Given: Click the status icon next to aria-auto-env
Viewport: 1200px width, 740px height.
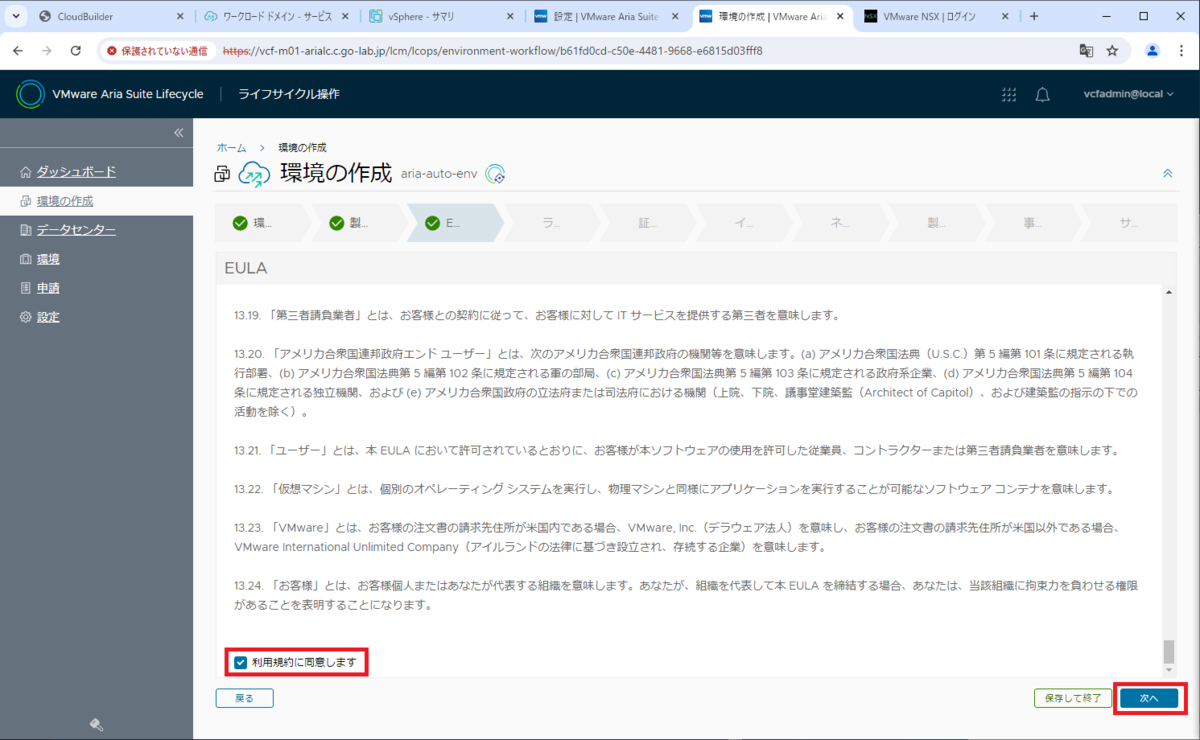Looking at the screenshot, I should [495, 174].
